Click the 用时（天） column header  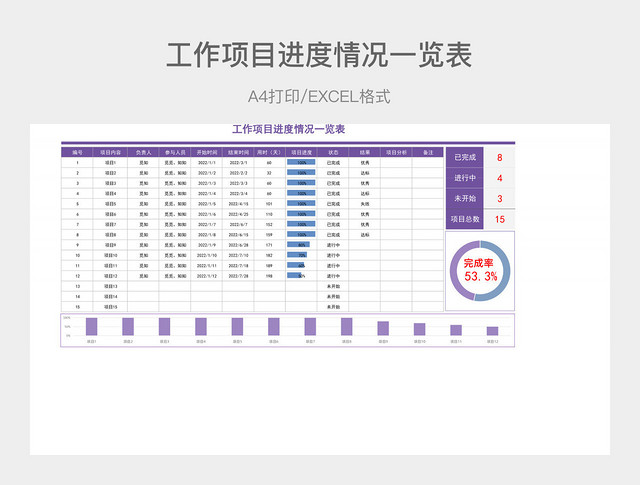click(269, 152)
